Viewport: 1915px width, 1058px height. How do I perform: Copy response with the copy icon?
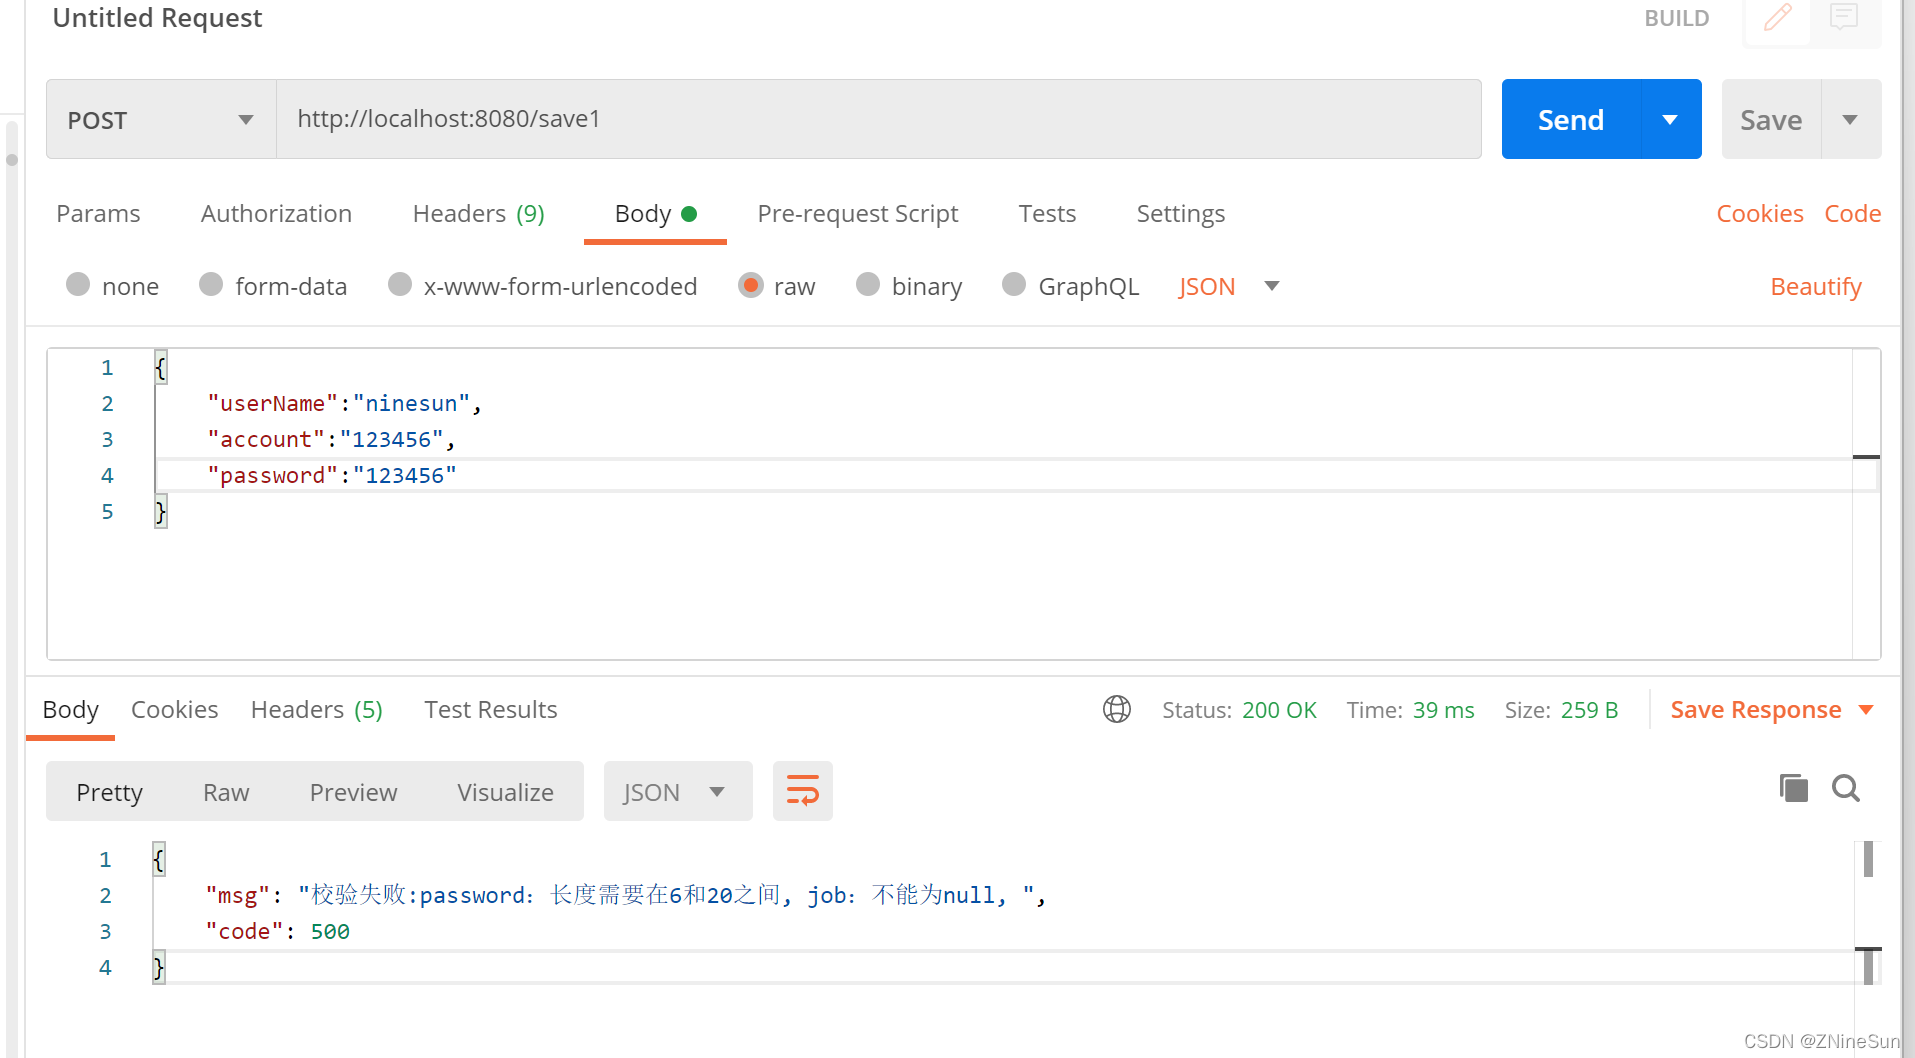pos(1793,788)
